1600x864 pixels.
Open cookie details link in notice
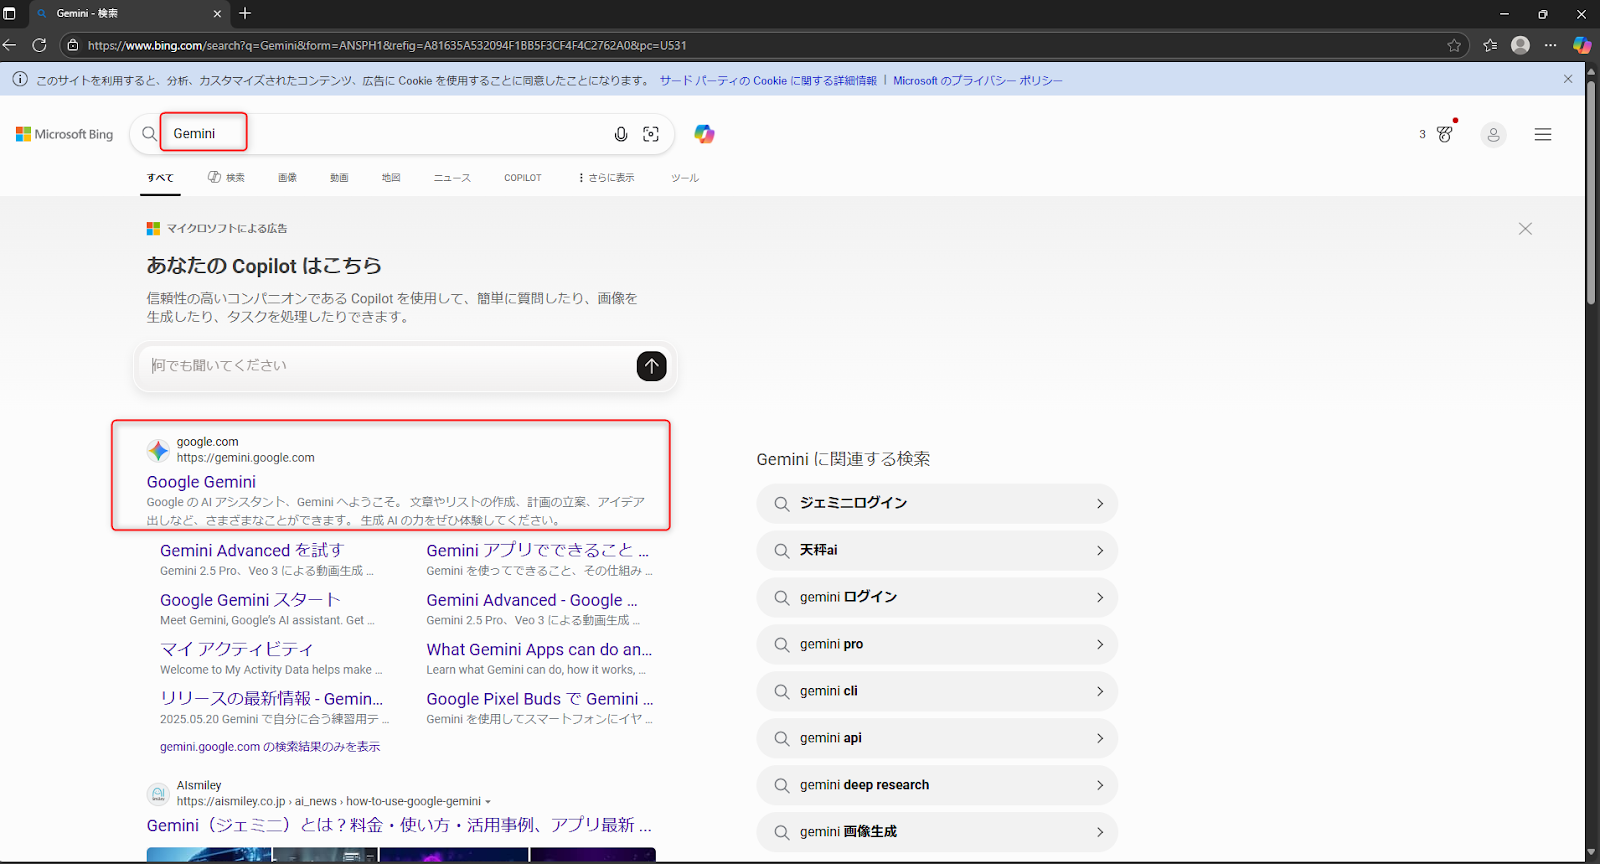[768, 80]
